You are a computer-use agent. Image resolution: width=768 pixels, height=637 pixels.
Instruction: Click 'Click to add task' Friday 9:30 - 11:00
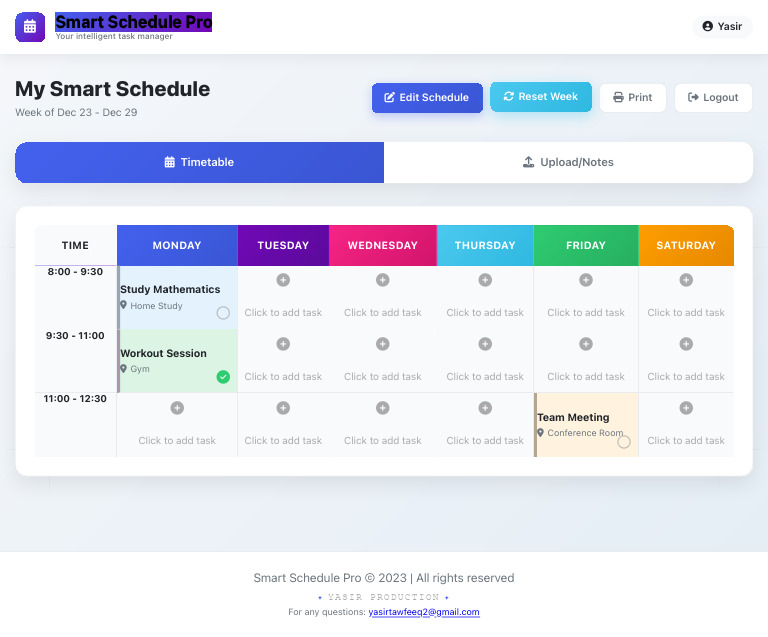(586, 377)
